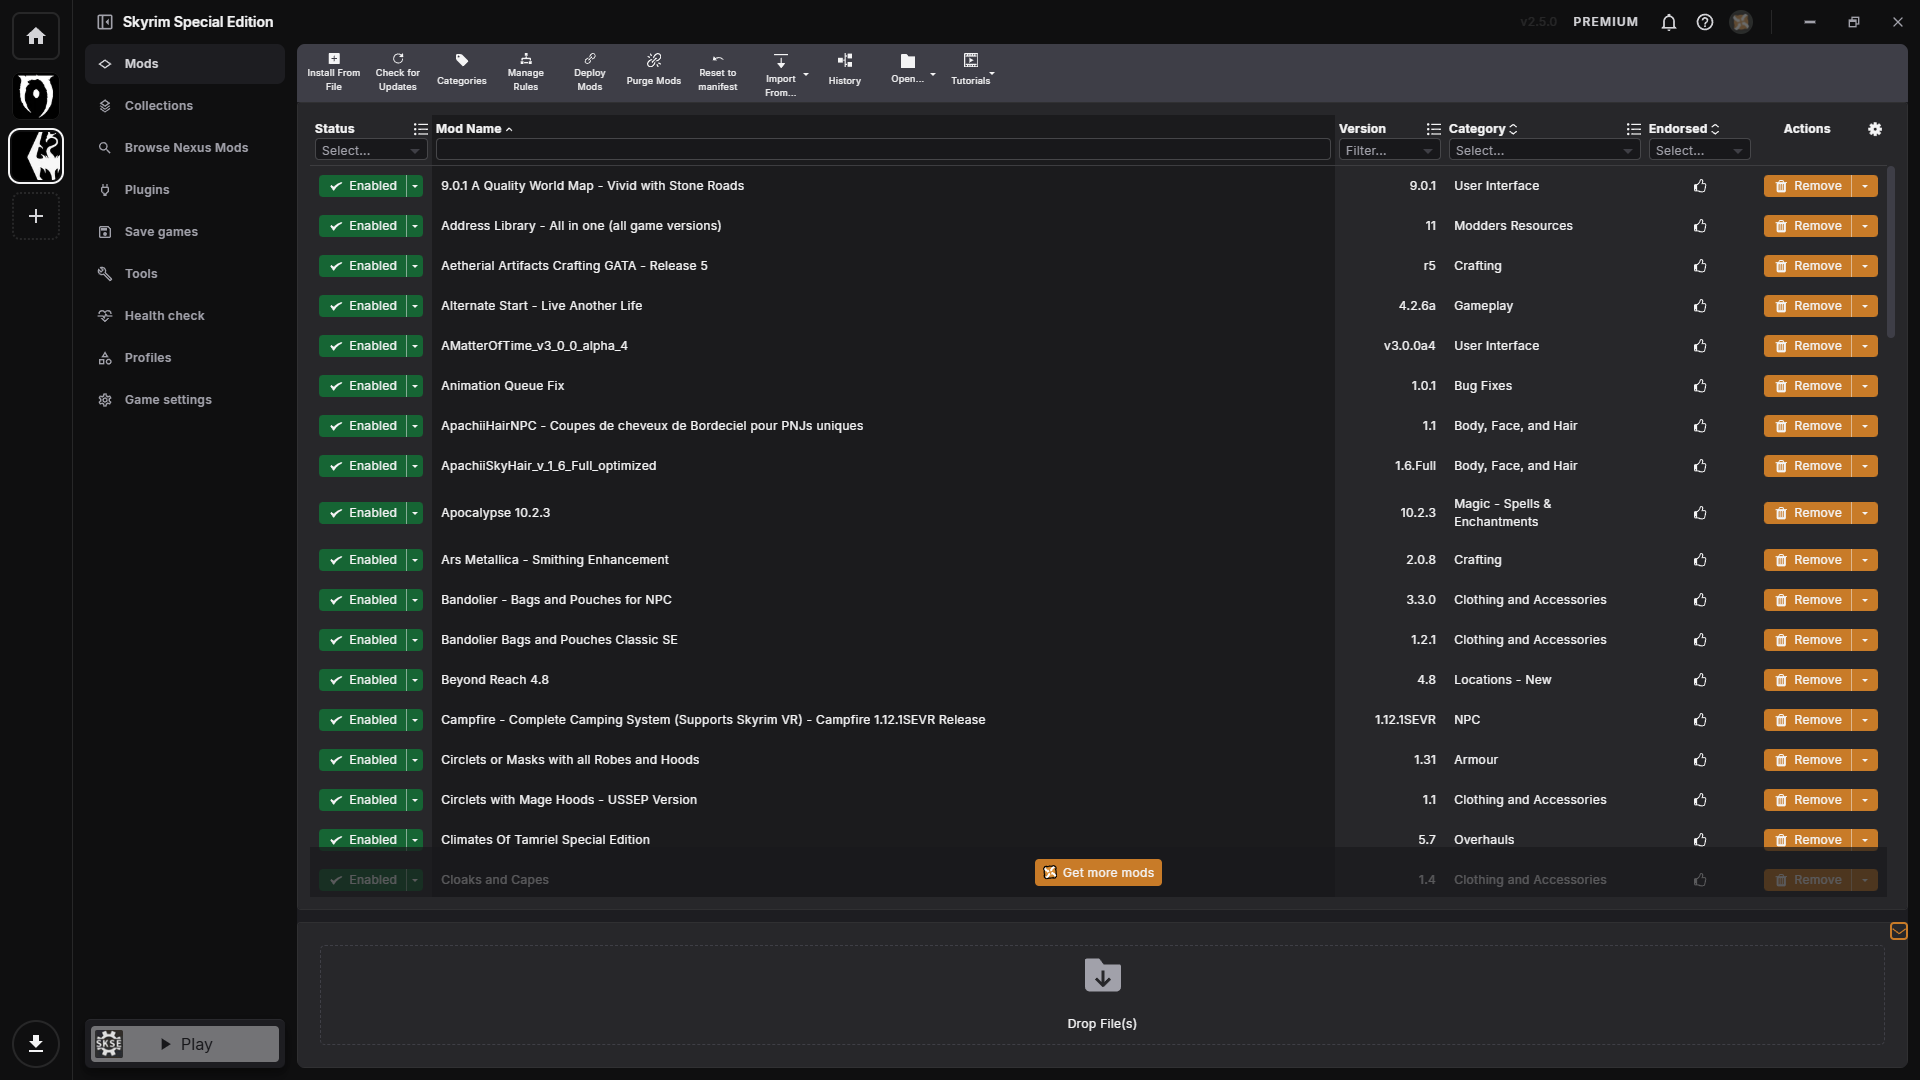Viewport: 1920px width, 1080px height.
Task: Open Manage Rules
Action: [x=526, y=72]
